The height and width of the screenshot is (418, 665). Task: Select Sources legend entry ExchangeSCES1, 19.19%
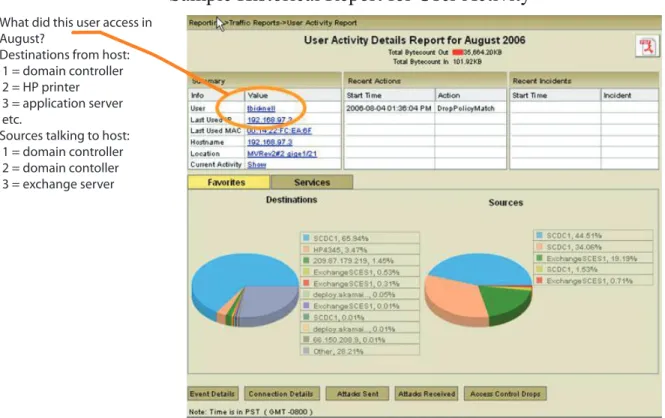(593, 258)
